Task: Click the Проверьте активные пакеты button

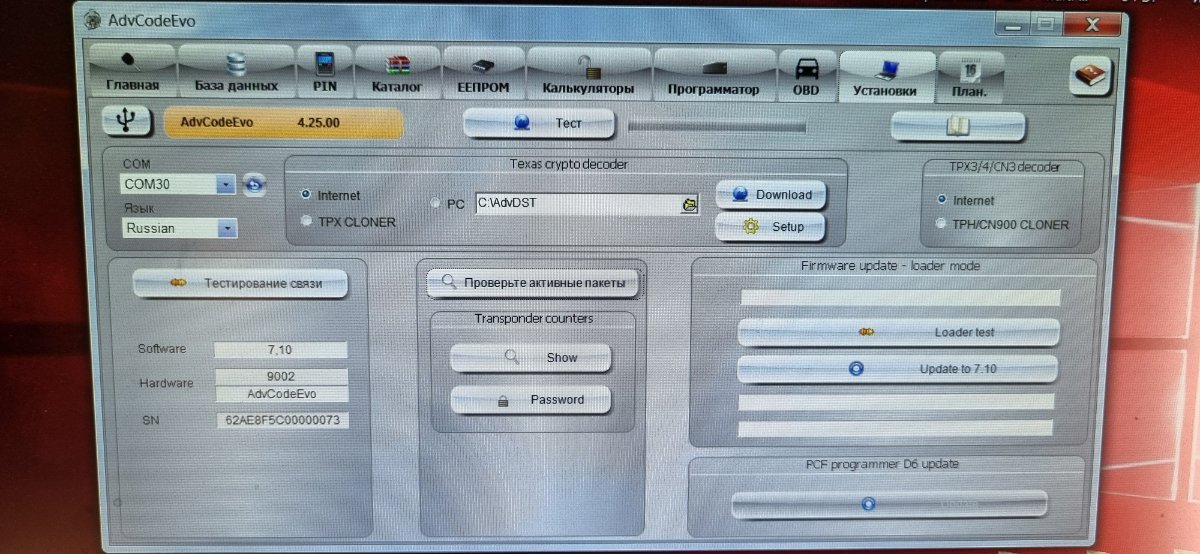Action: click(533, 283)
